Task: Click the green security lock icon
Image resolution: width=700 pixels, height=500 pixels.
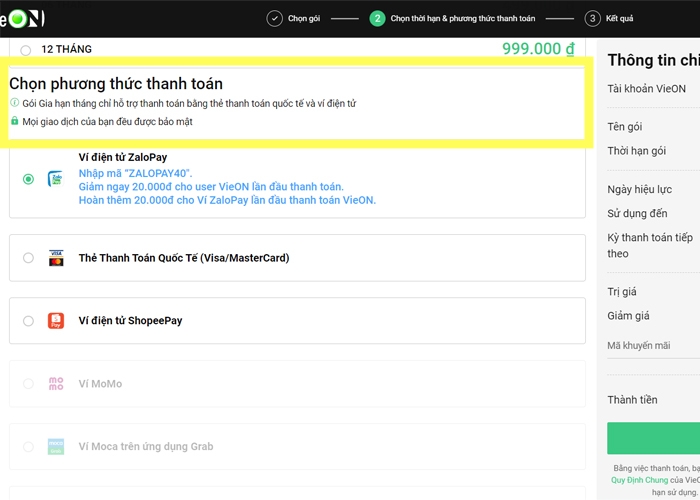Action: pyautogui.click(x=15, y=121)
